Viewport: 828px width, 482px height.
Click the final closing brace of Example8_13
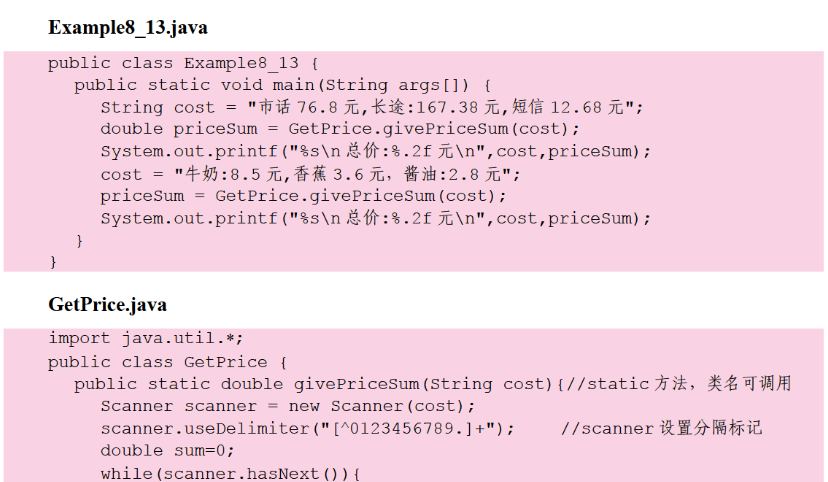[x=53, y=262]
